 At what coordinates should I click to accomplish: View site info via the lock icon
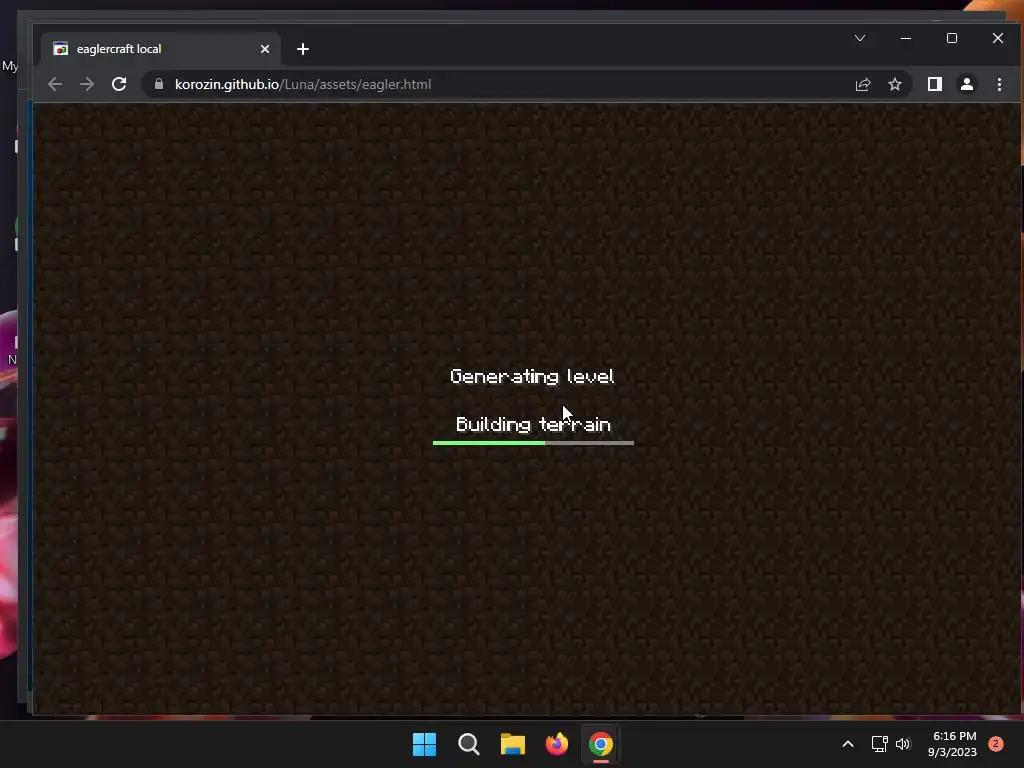(159, 84)
